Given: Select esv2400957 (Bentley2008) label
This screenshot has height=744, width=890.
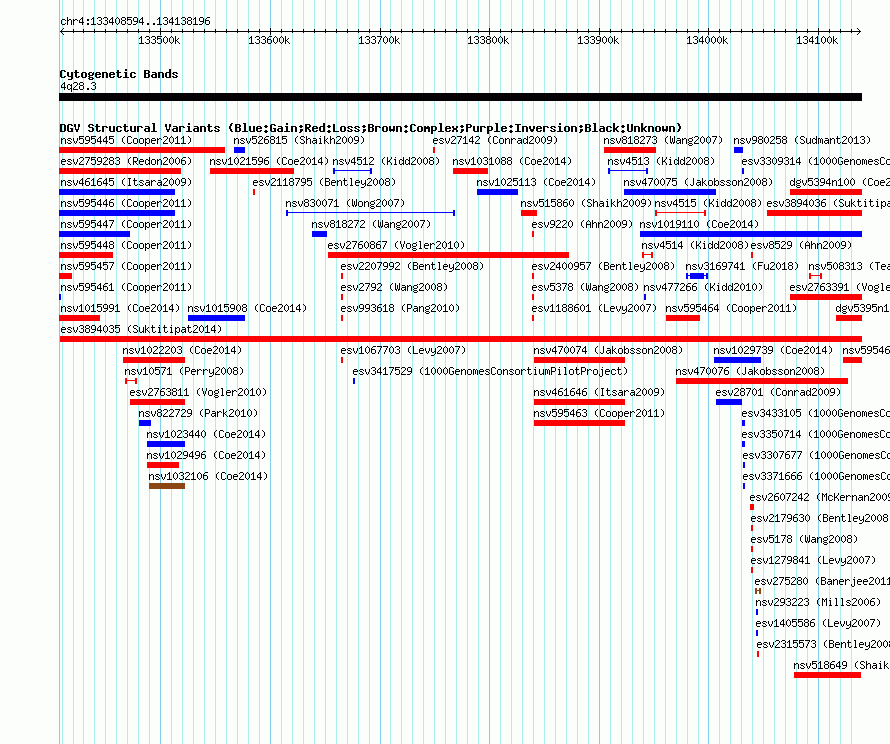Looking at the screenshot, I should (603, 266).
